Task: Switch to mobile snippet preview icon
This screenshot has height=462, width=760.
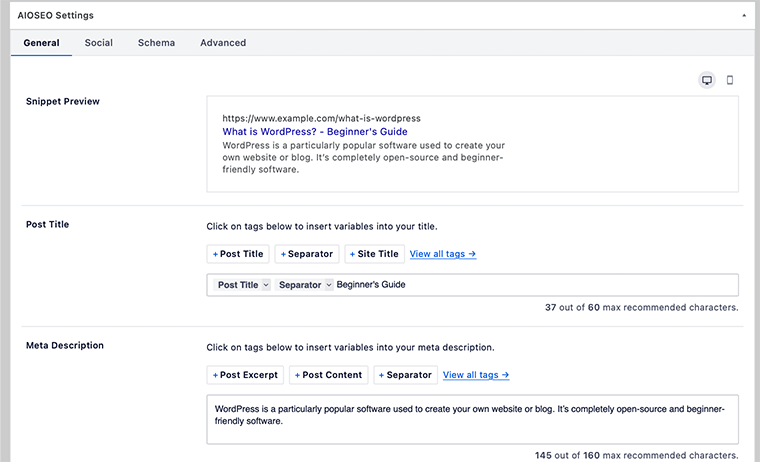Action: point(730,80)
